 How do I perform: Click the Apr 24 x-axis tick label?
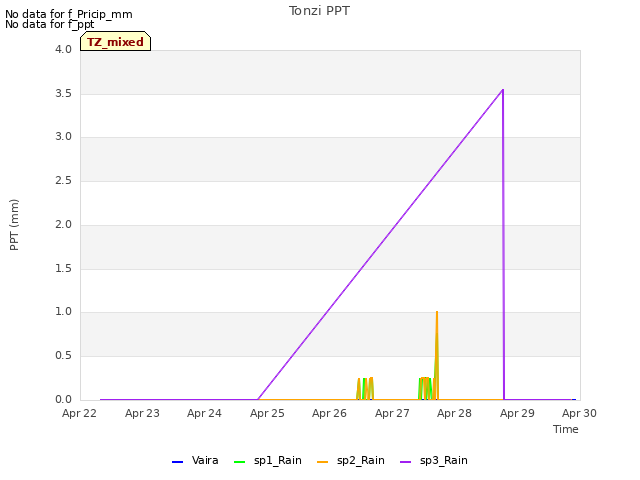point(204,413)
